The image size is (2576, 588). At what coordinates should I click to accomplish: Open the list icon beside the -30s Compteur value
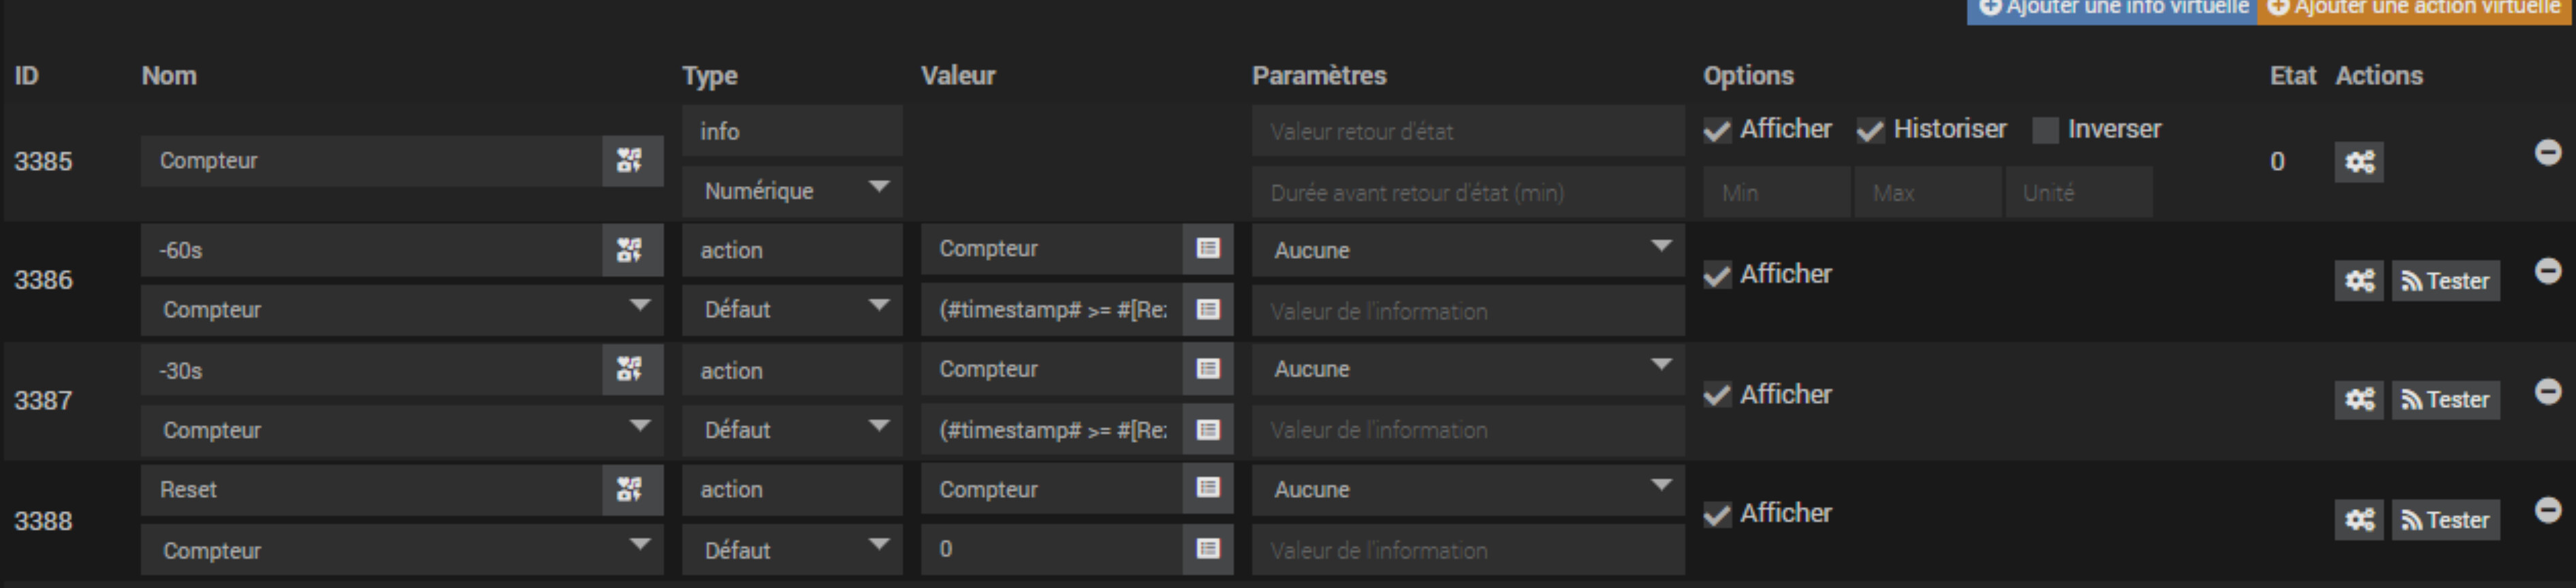(x=1208, y=369)
